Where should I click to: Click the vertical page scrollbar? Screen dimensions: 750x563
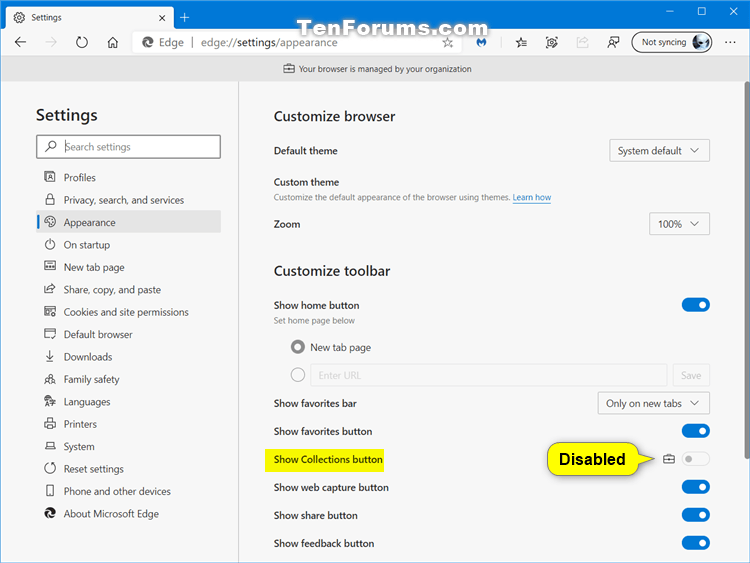click(747, 270)
